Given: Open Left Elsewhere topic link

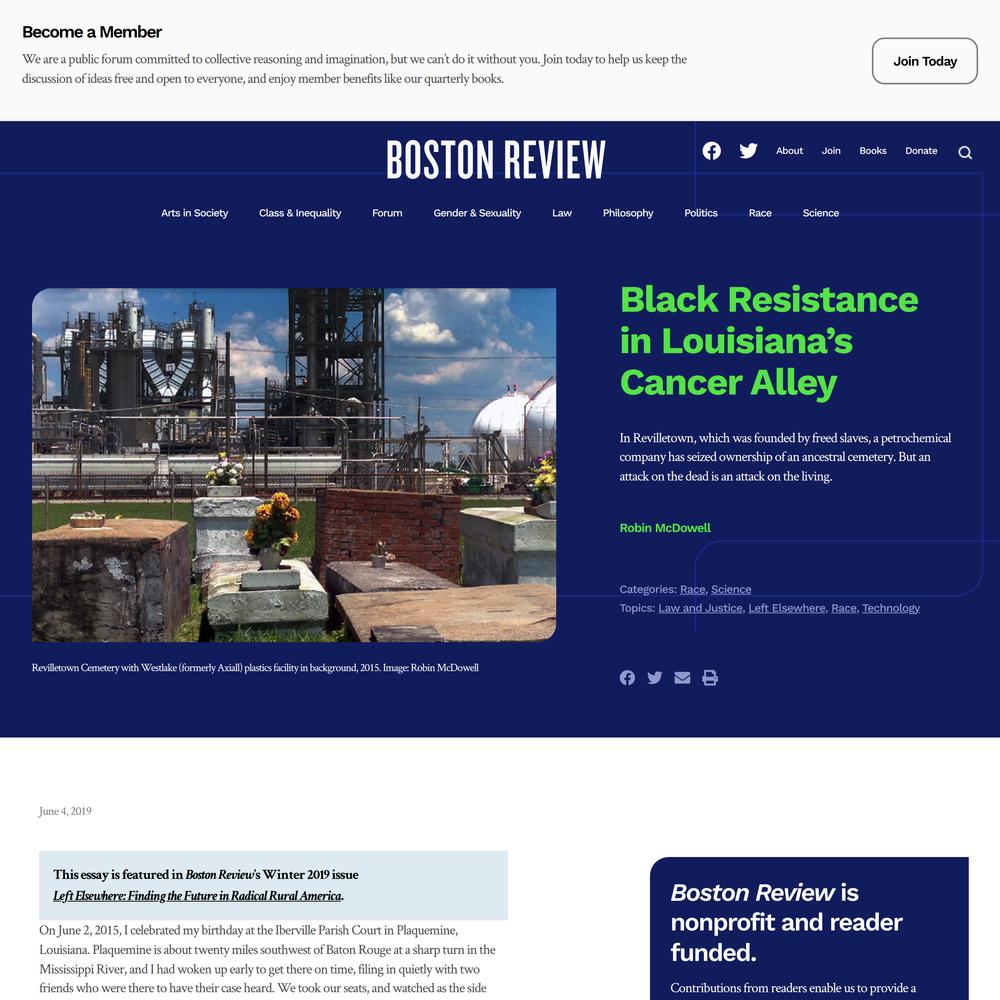Looking at the screenshot, I should (x=787, y=608).
